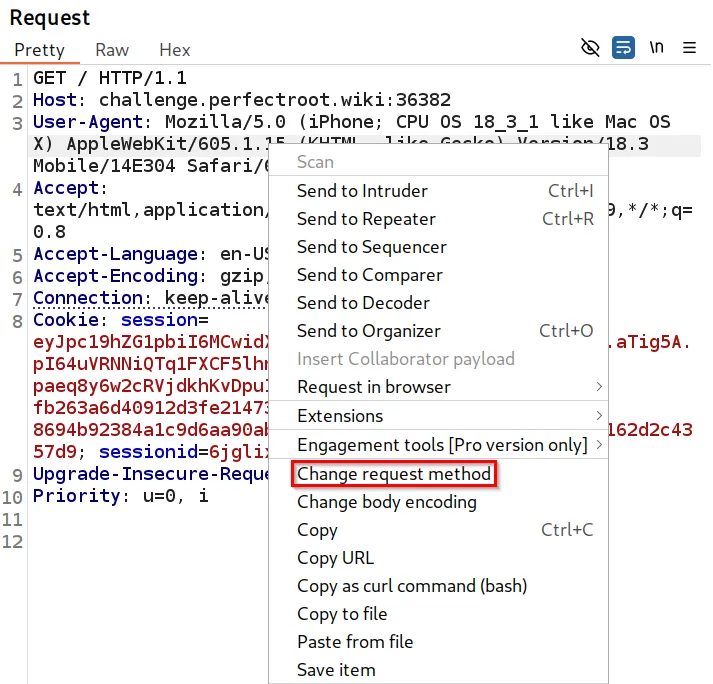The height and width of the screenshot is (684, 713).
Task: Toggle hide non-printable characters eye icon
Action: (x=591, y=47)
